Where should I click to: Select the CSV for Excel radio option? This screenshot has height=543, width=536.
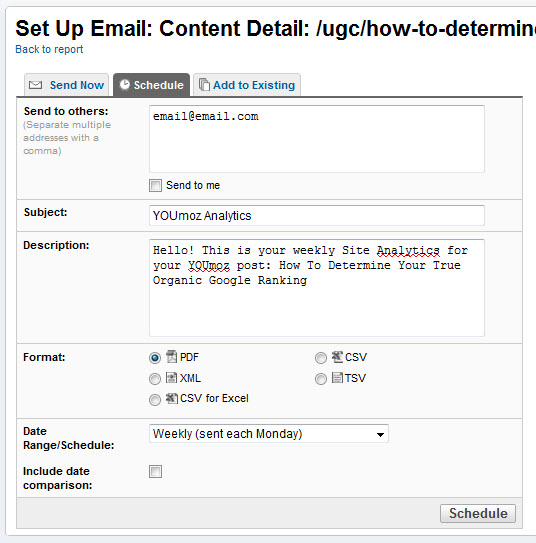coord(155,400)
